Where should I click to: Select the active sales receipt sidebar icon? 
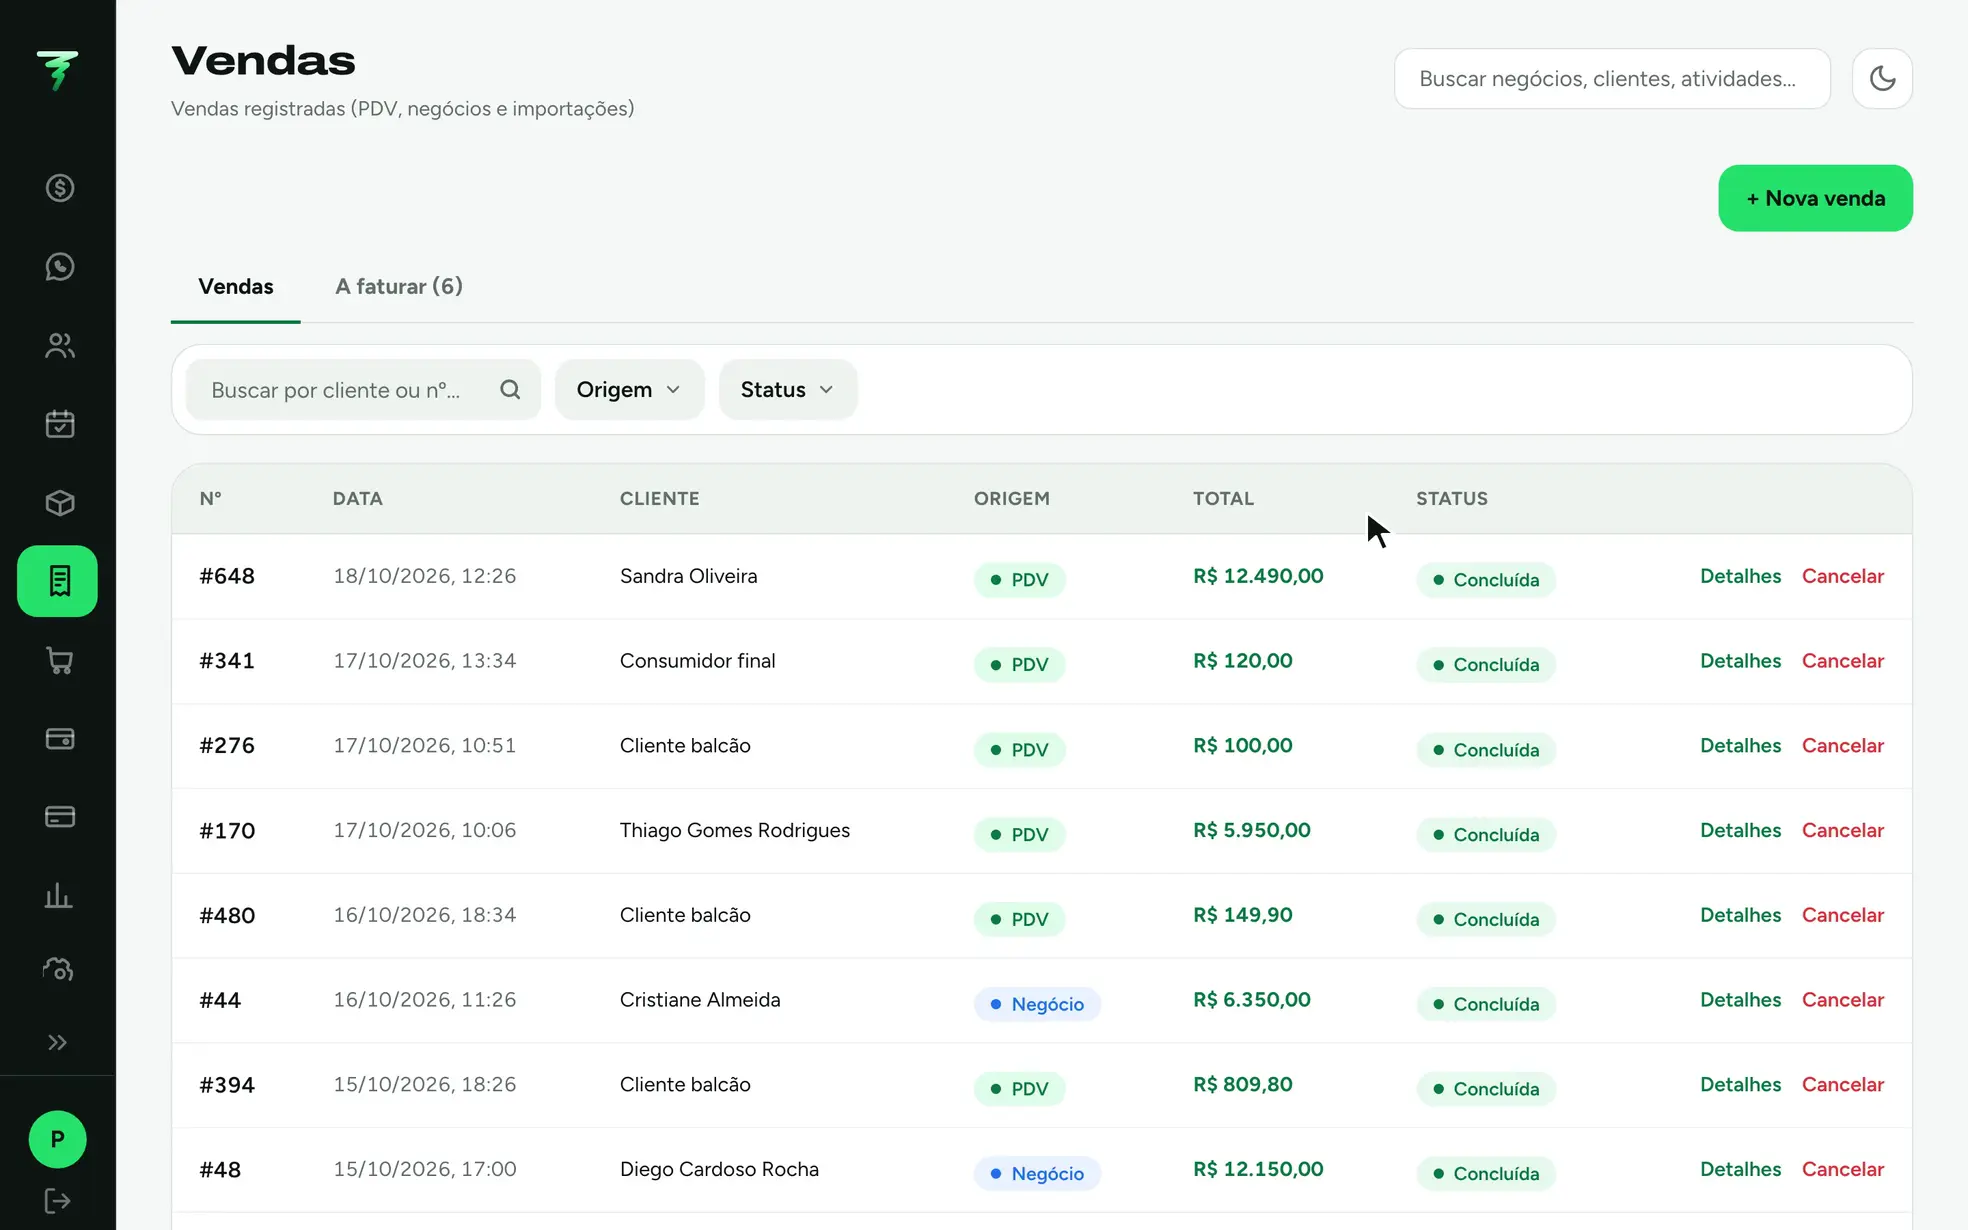(57, 581)
